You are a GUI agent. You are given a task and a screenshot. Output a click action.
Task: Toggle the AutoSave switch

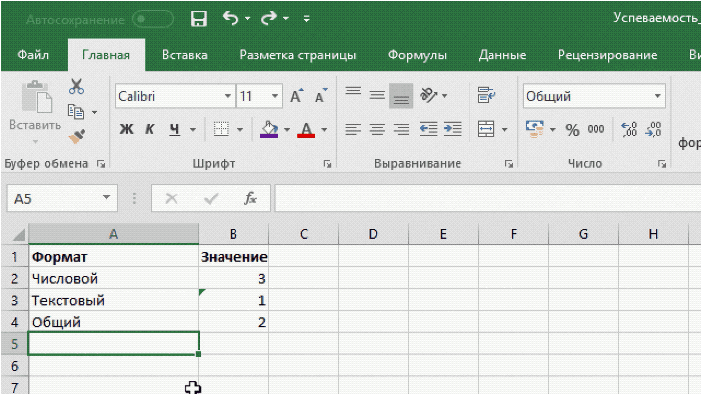pyautogui.click(x=153, y=19)
